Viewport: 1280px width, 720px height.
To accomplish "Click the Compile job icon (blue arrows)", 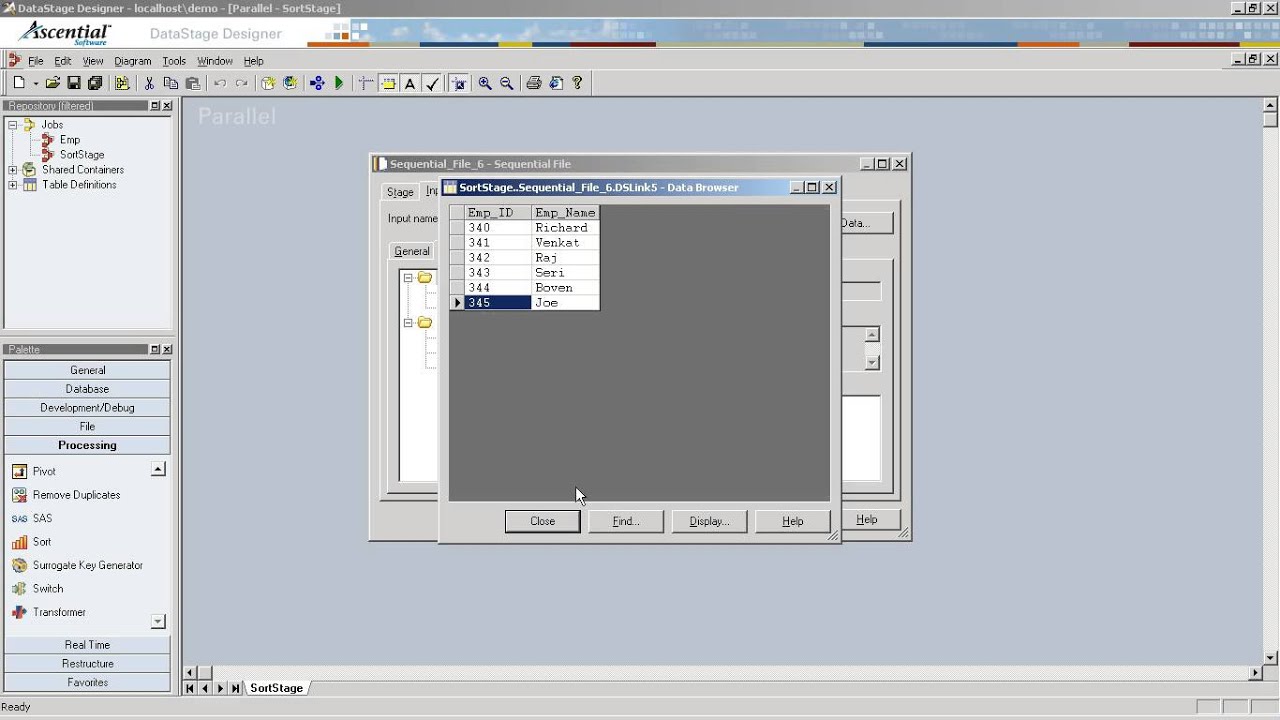I will [x=317, y=83].
